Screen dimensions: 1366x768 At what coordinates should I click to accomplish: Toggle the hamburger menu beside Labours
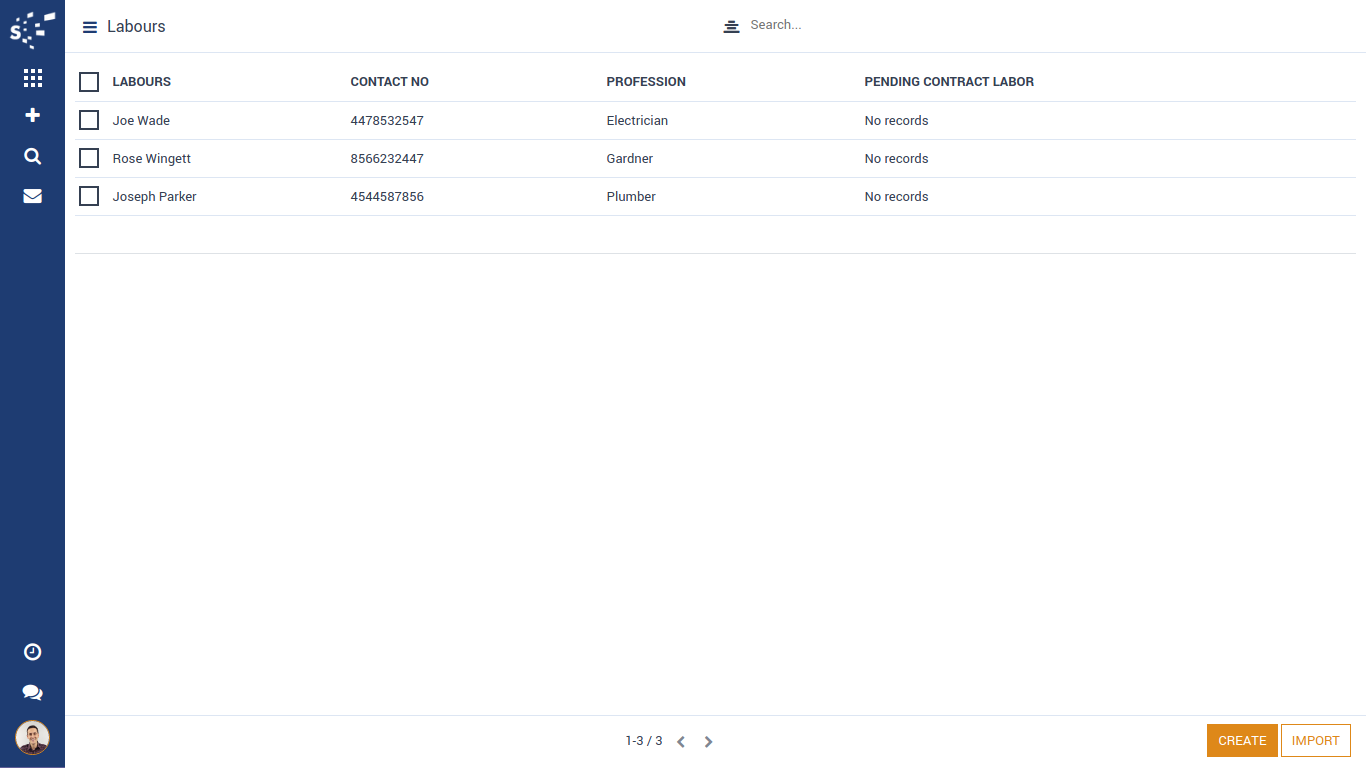pos(90,27)
